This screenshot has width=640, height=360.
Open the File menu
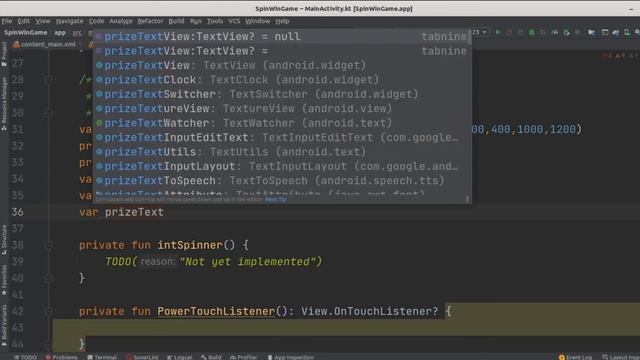pos(7,21)
